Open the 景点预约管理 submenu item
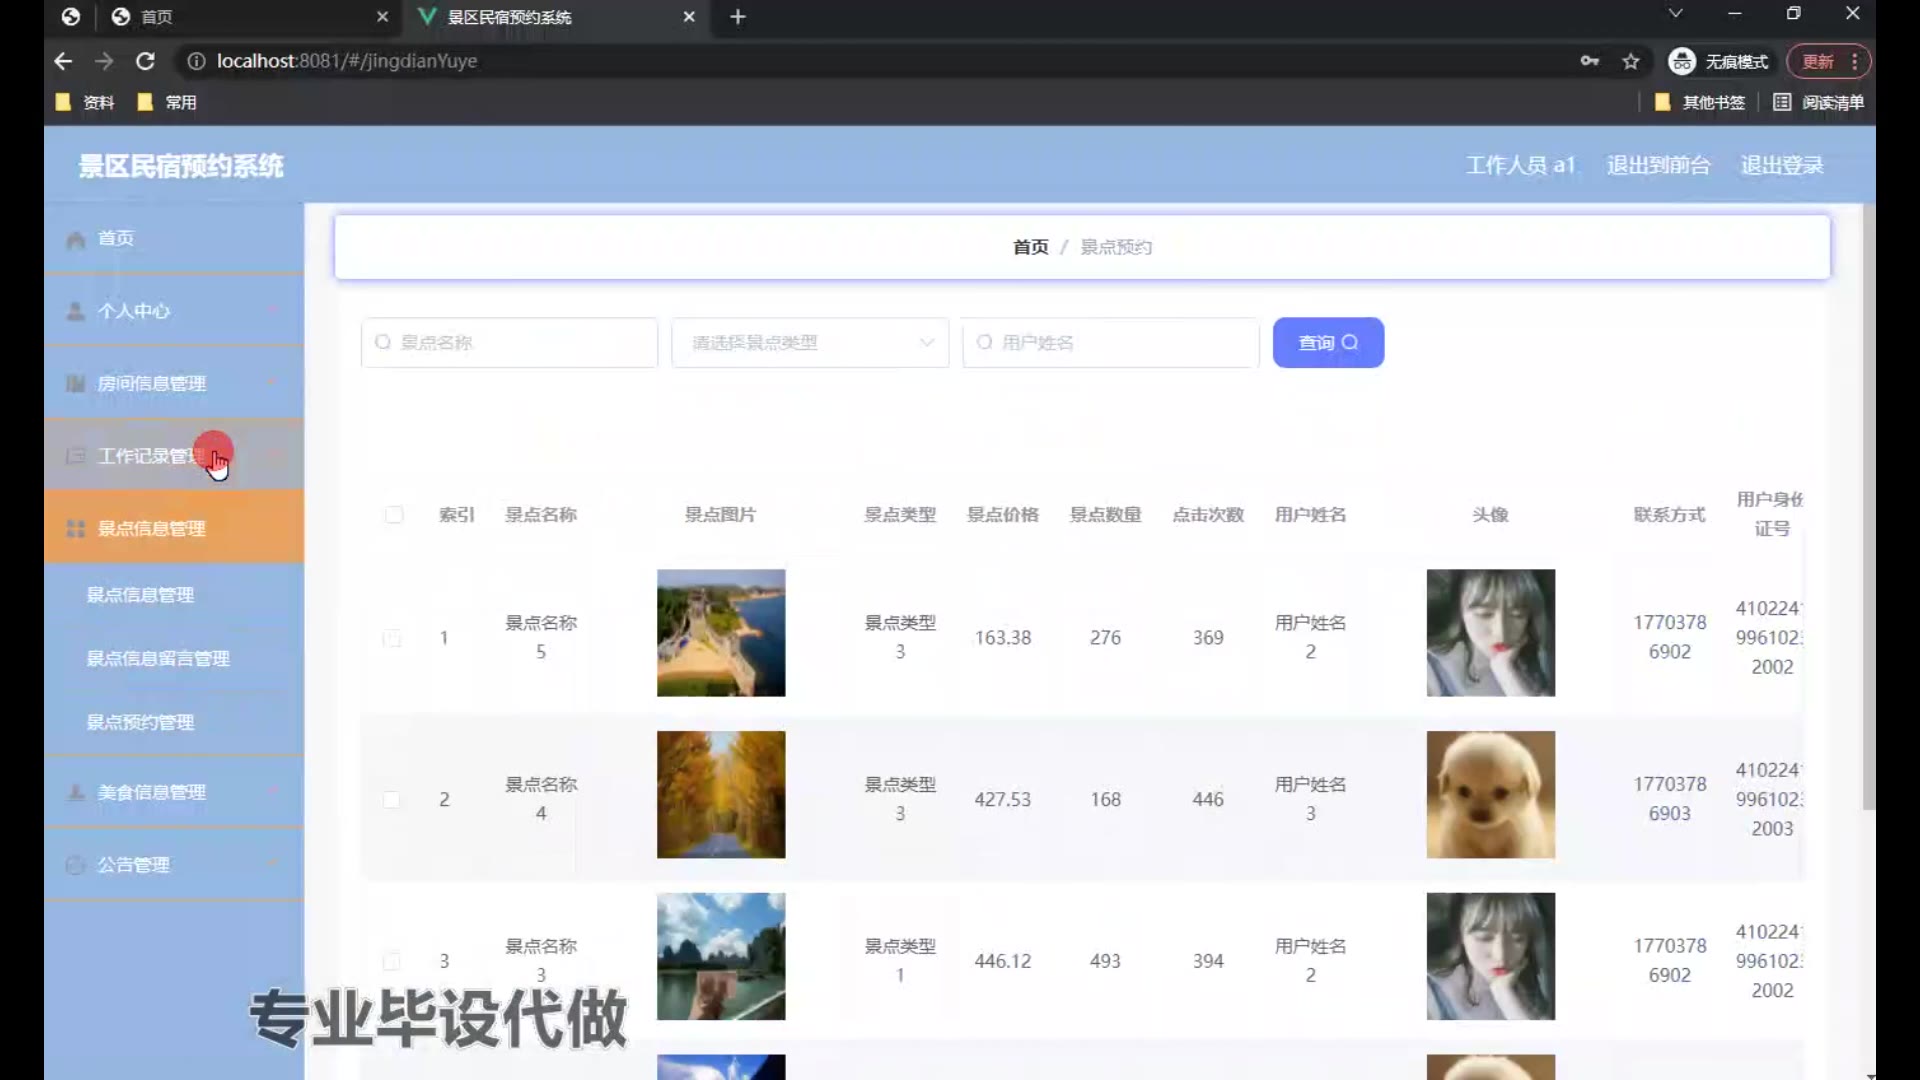This screenshot has height=1080, width=1920. click(x=140, y=723)
